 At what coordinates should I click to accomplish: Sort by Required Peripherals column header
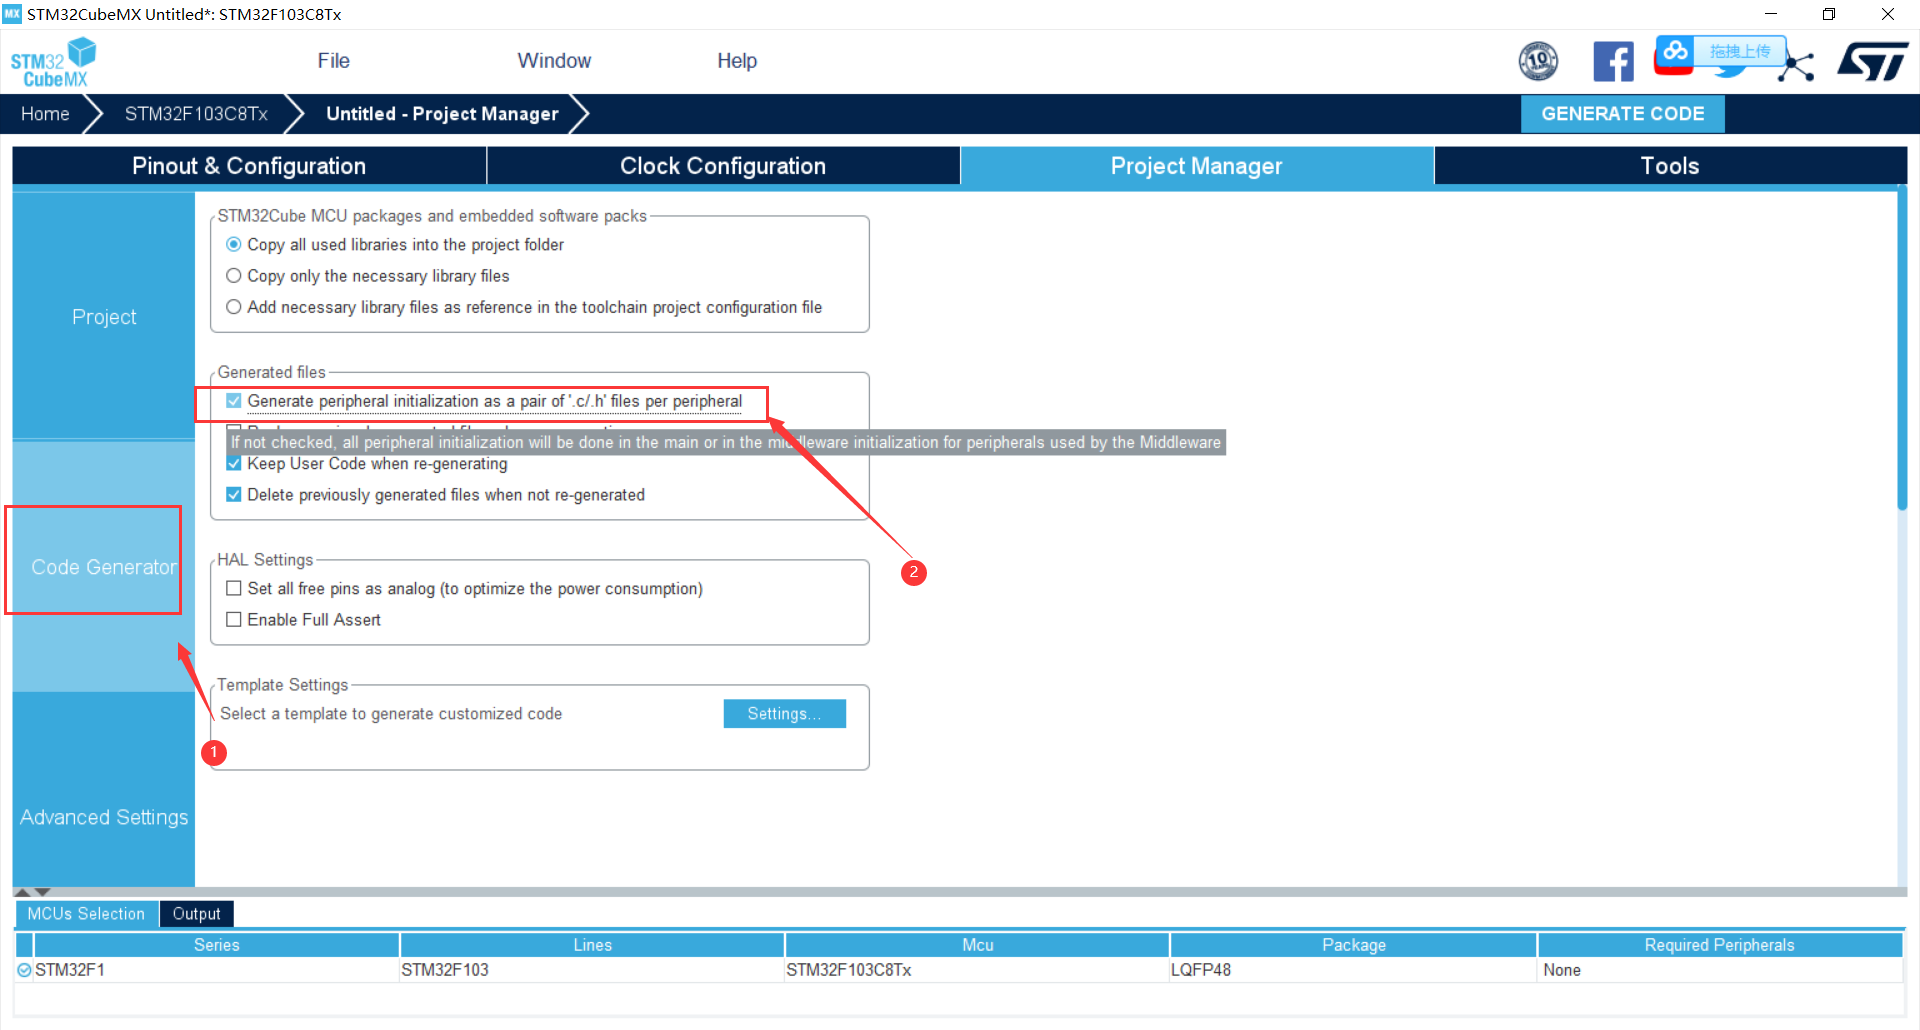tap(1719, 945)
